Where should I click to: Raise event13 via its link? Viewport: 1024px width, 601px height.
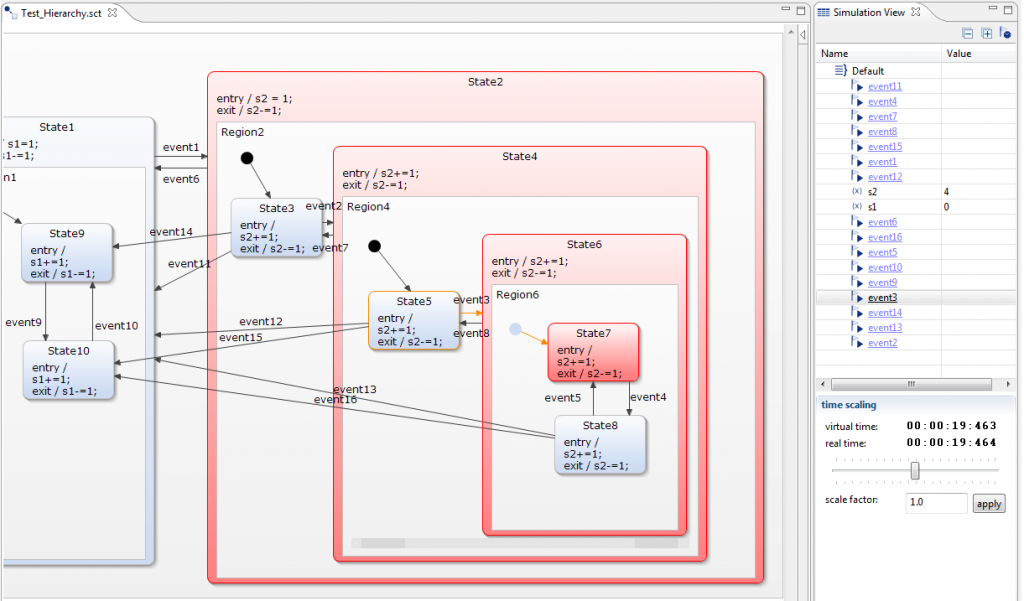tap(885, 328)
